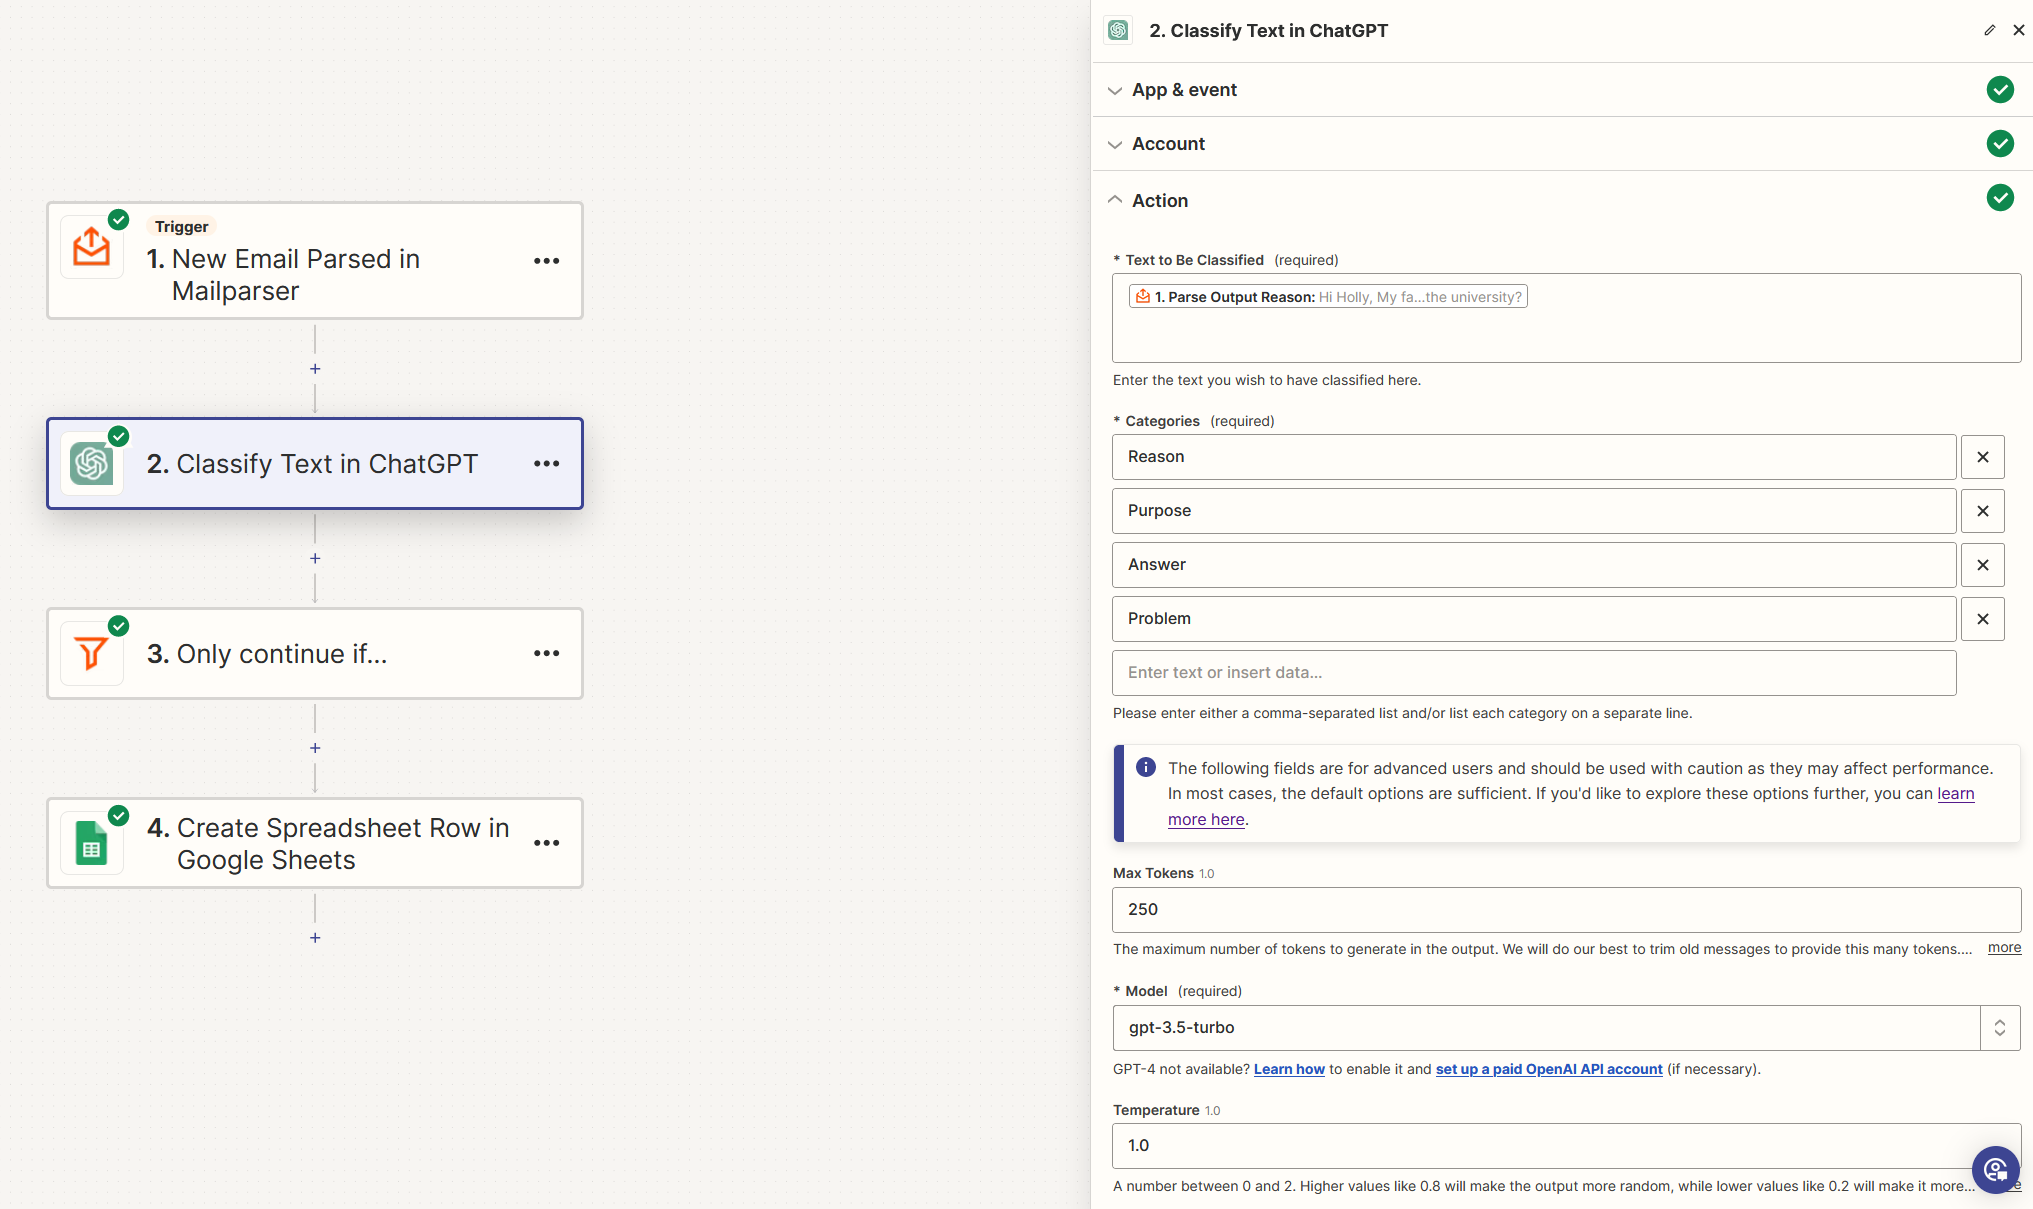Add a step between steps 1 and 2
2033x1209 pixels.
(315, 369)
